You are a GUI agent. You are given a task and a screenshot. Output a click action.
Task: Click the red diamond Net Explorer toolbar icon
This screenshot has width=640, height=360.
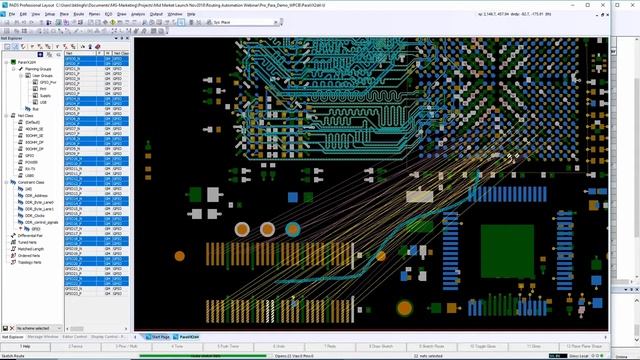(x=98, y=47)
